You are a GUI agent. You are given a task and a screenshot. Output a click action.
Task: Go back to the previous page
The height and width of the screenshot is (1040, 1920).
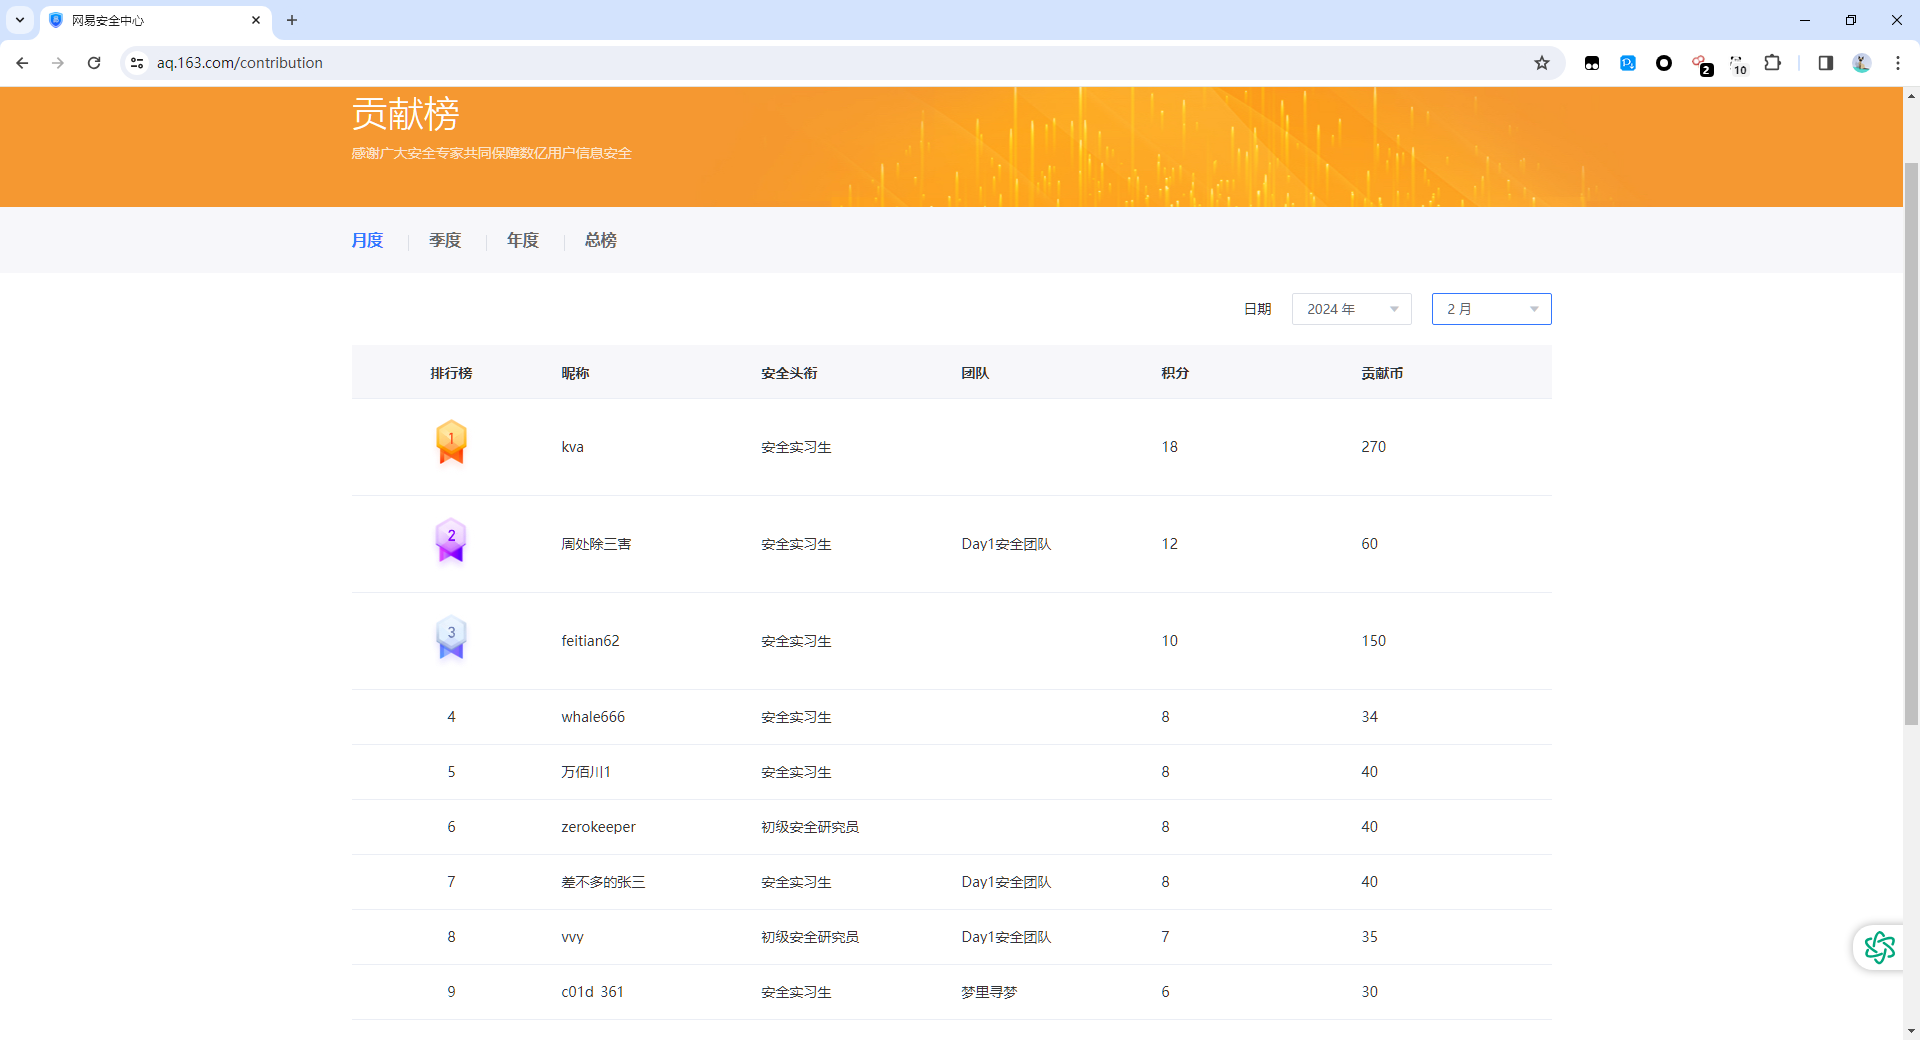[x=22, y=63]
